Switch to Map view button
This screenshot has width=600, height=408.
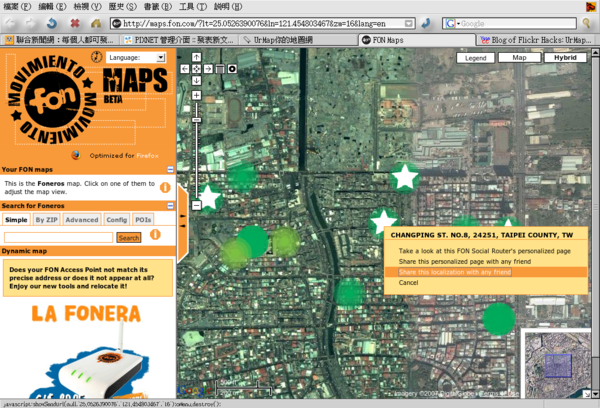coord(519,57)
